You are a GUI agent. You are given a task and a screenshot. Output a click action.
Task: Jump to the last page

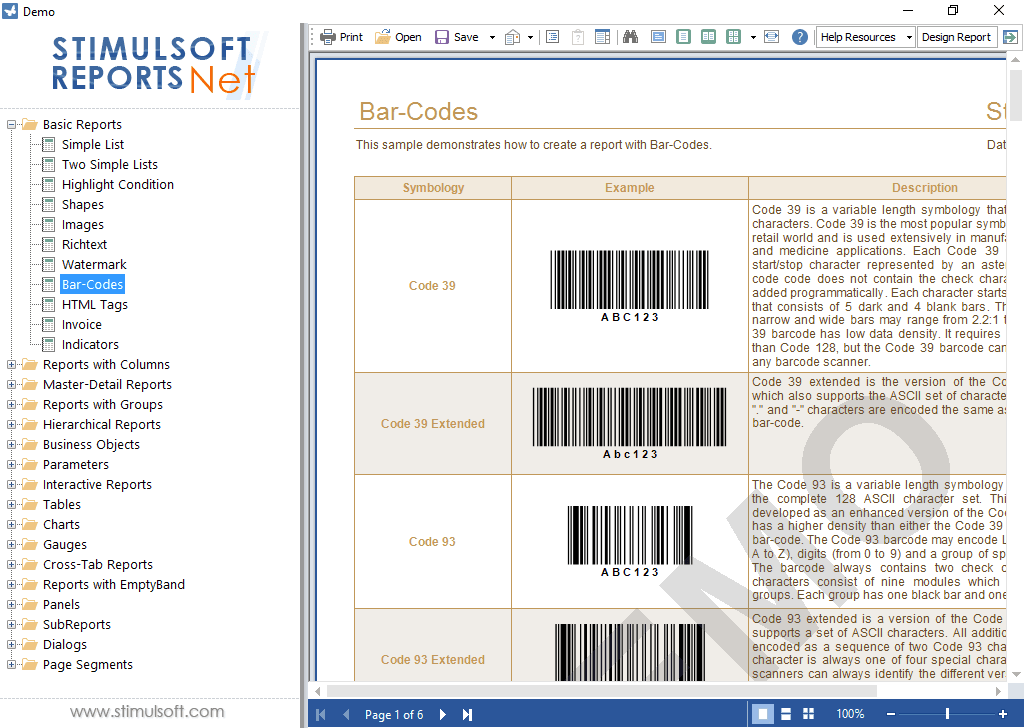click(468, 715)
